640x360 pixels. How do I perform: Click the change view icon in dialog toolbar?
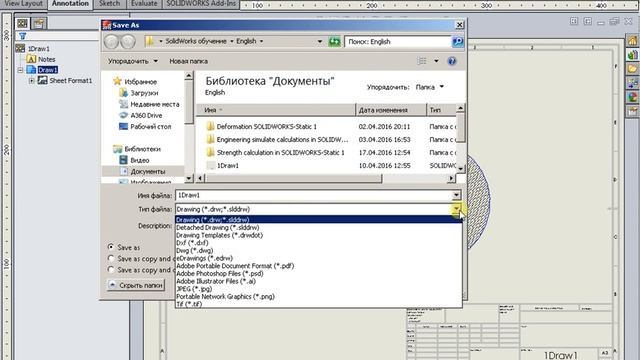point(422,61)
